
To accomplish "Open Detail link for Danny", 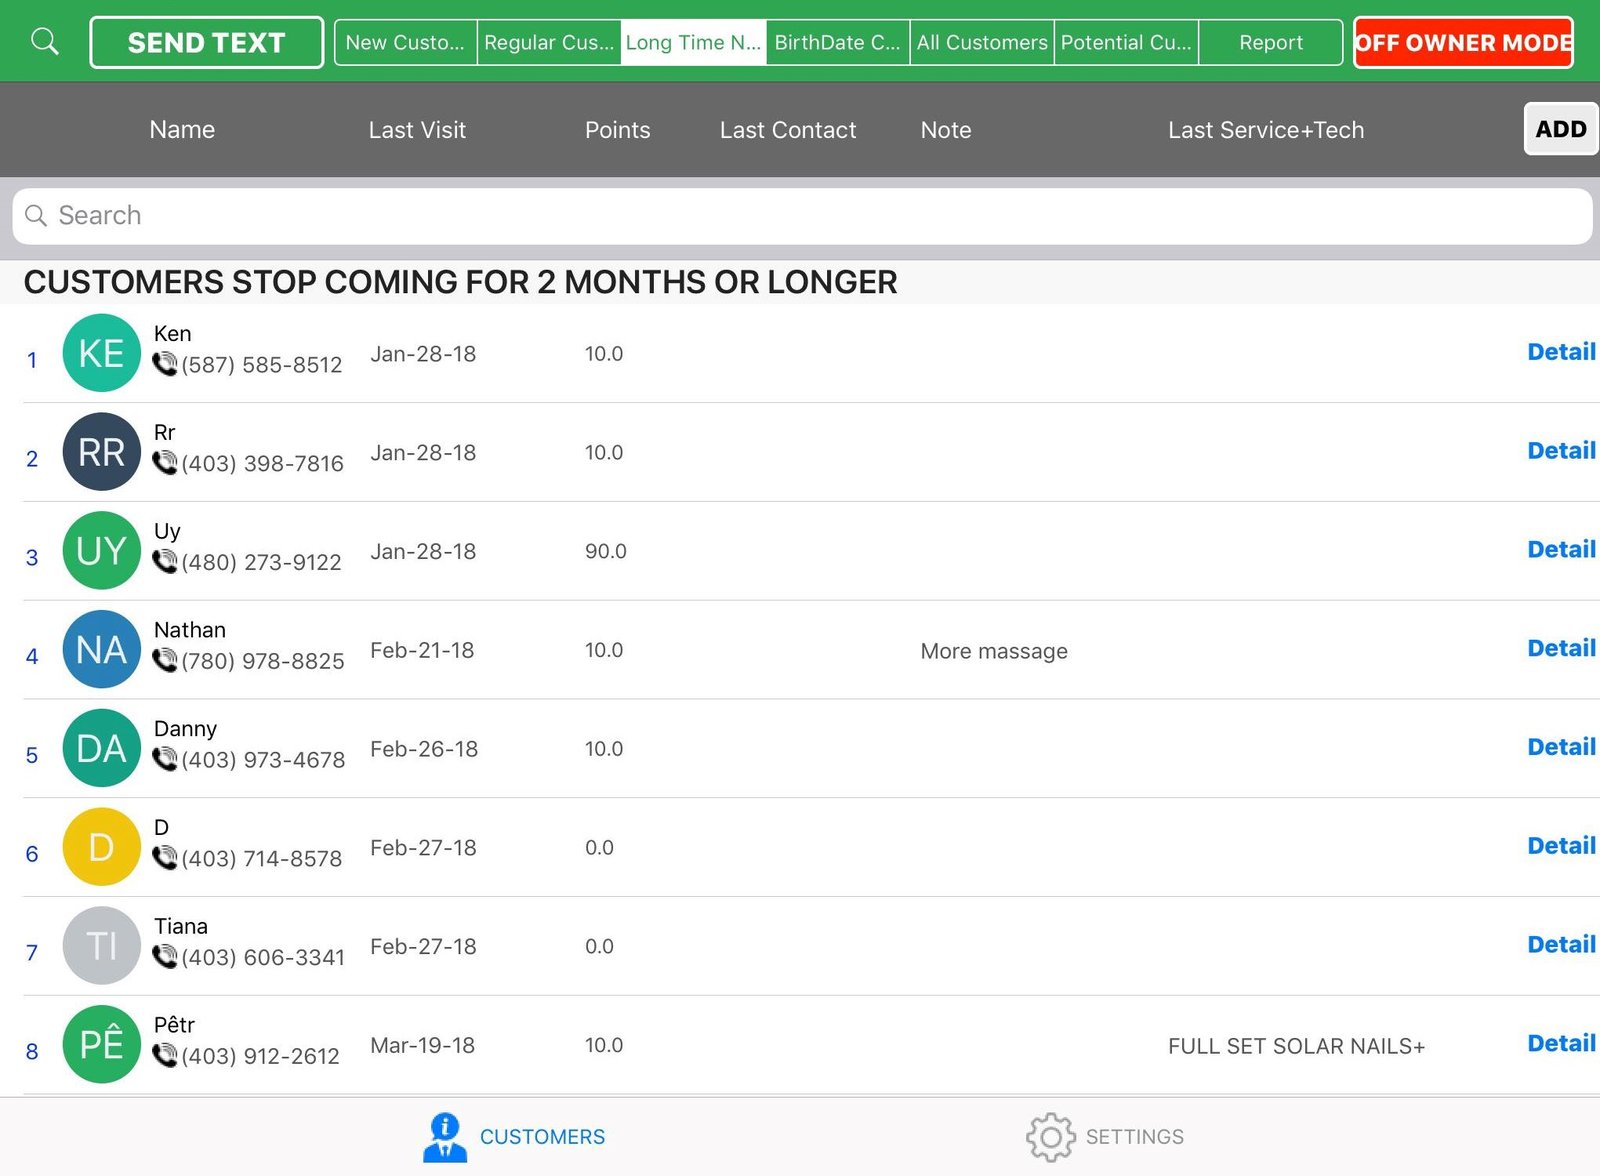I will tap(1560, 747).
